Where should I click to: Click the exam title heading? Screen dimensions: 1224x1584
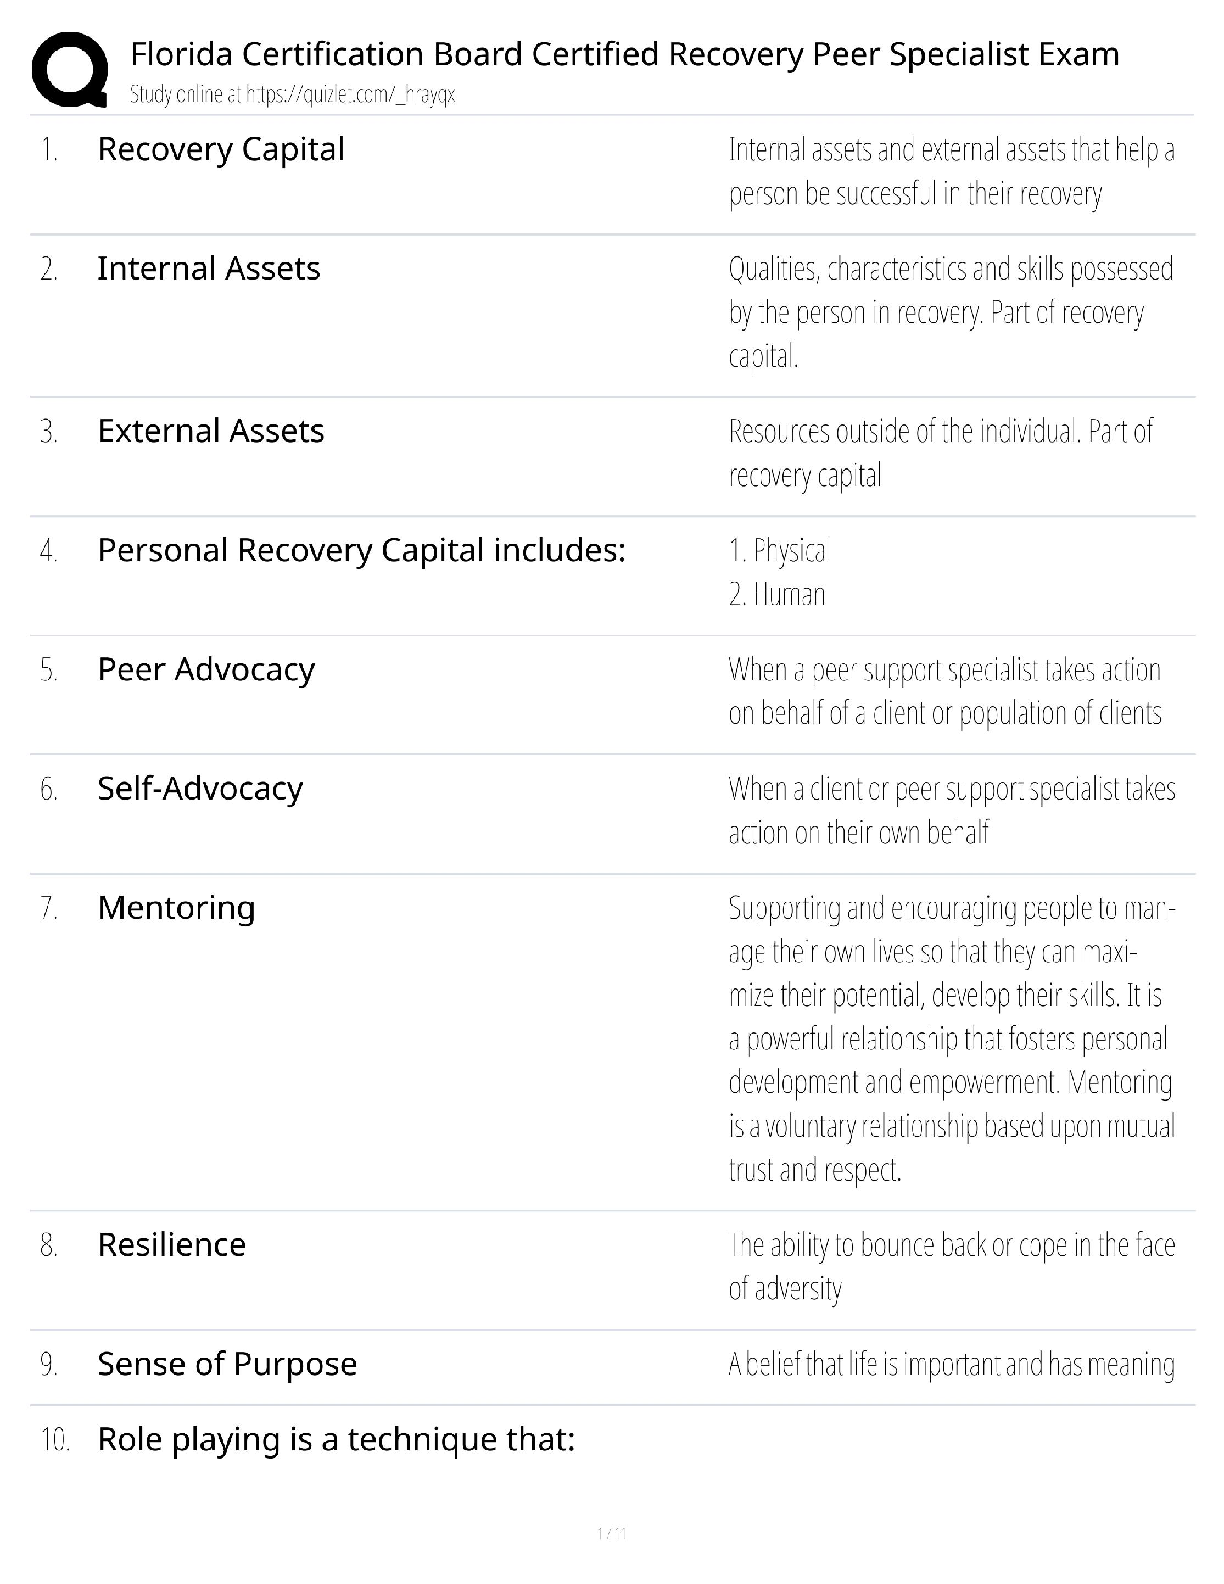pos(624,53)
